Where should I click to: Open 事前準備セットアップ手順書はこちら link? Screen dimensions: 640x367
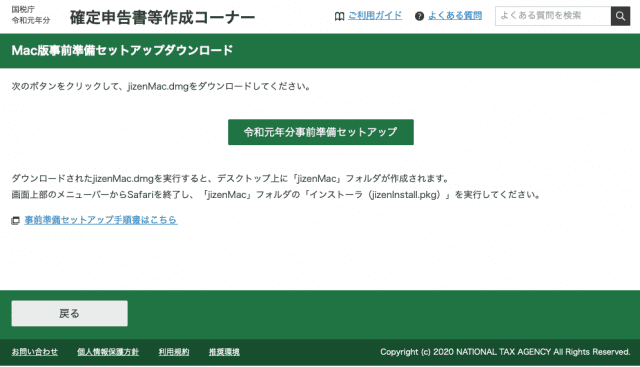tap(101, 220)
